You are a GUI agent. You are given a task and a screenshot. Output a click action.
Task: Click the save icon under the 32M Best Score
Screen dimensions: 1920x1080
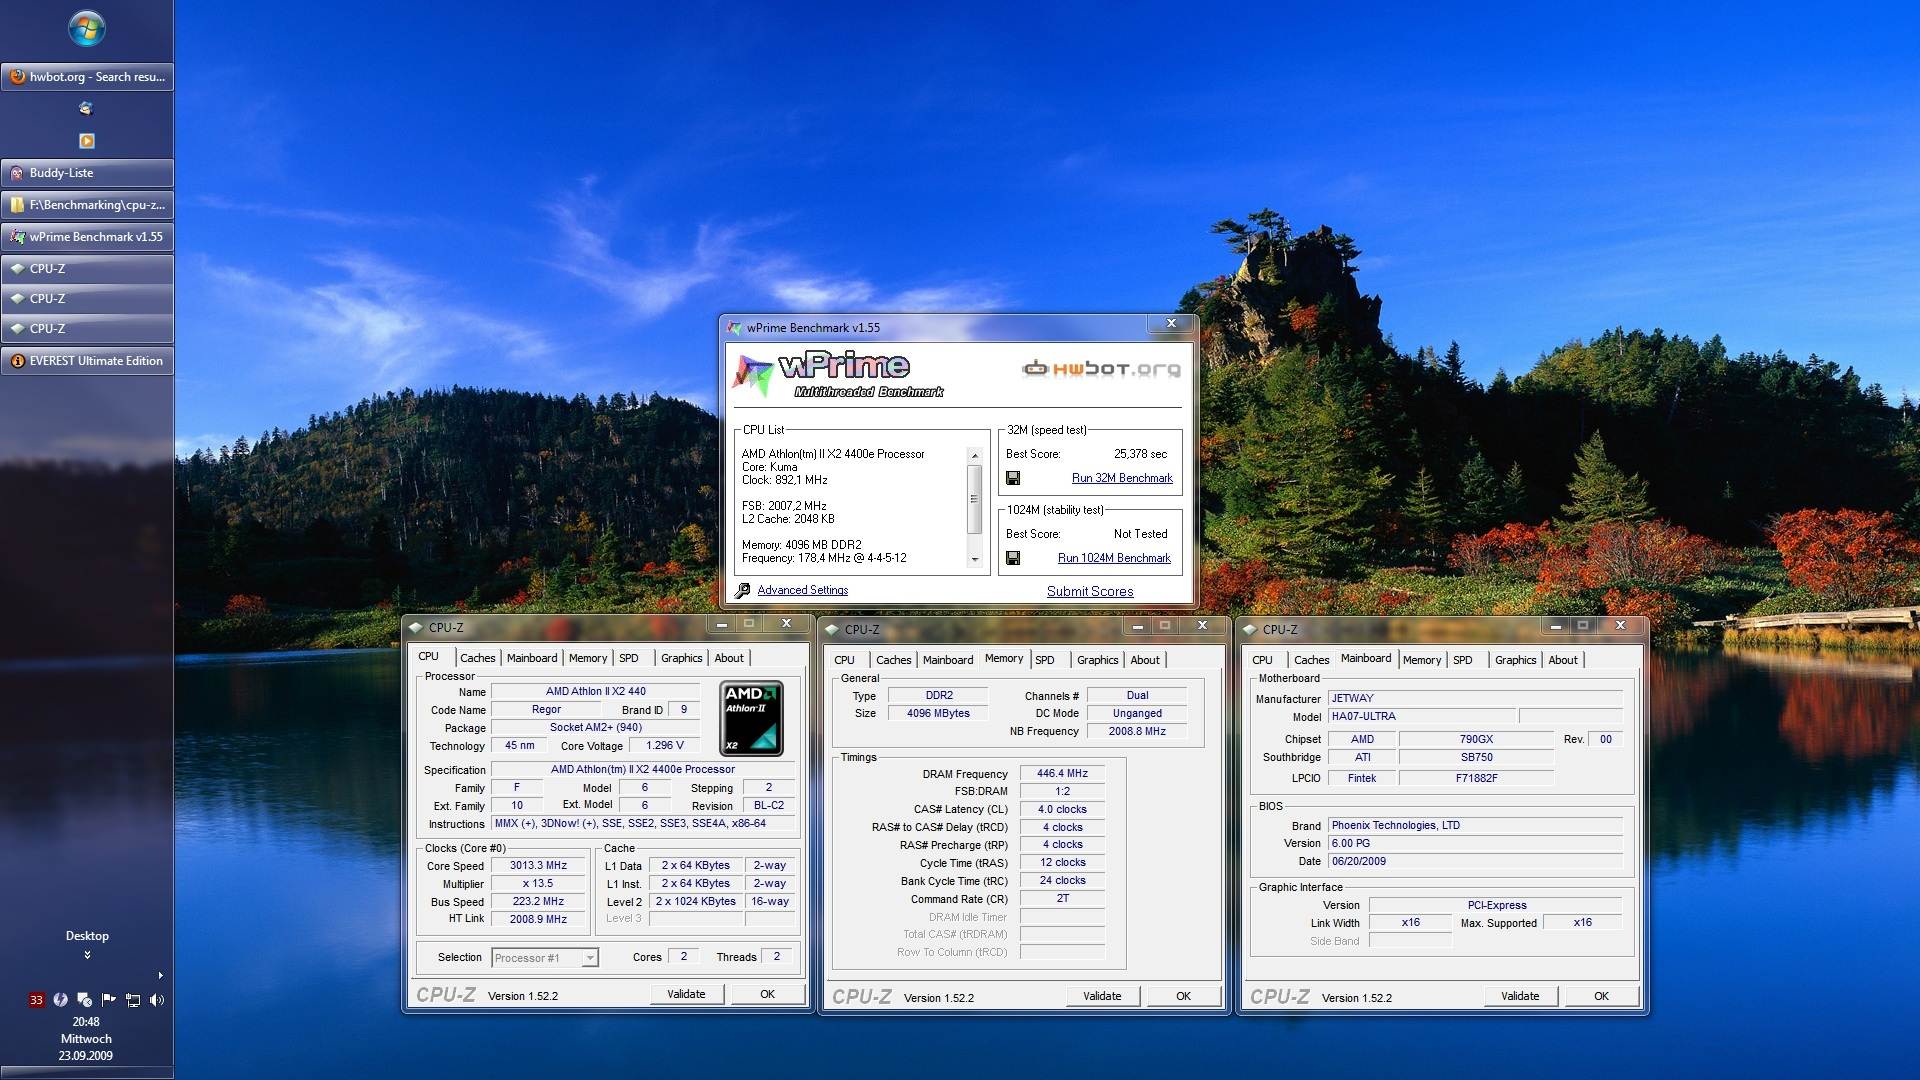click(1013, 478)
